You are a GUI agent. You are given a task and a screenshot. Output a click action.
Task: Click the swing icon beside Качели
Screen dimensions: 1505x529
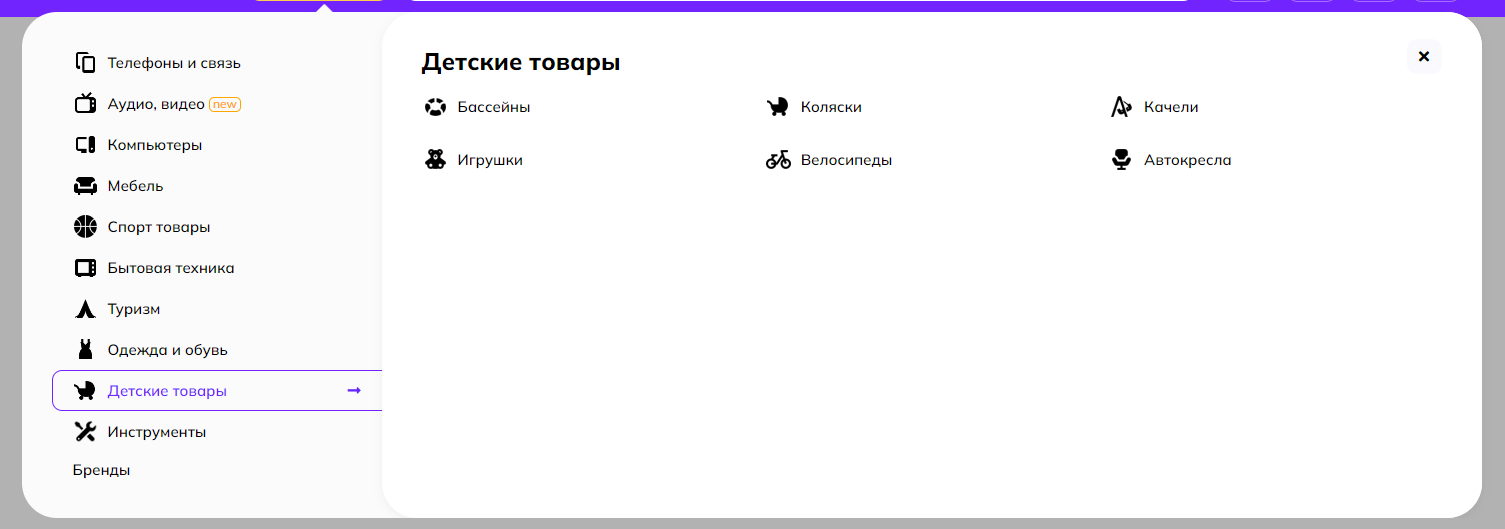coord(1121,107)
